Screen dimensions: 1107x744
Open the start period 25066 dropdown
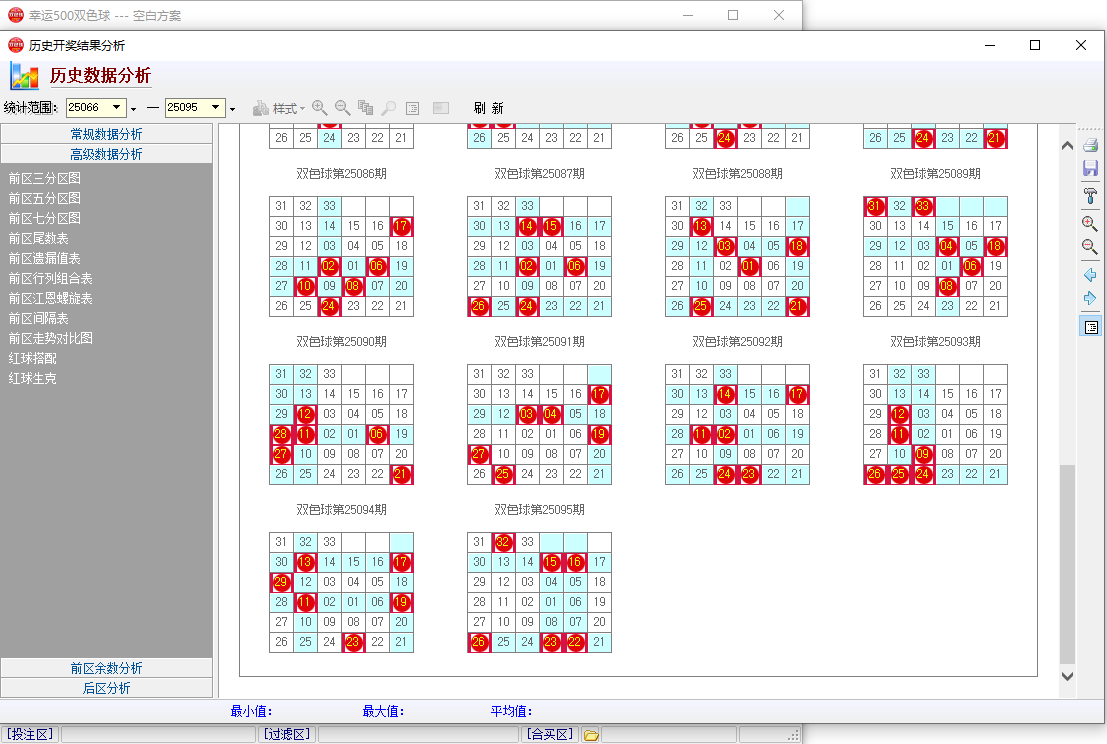coord(117,108)
